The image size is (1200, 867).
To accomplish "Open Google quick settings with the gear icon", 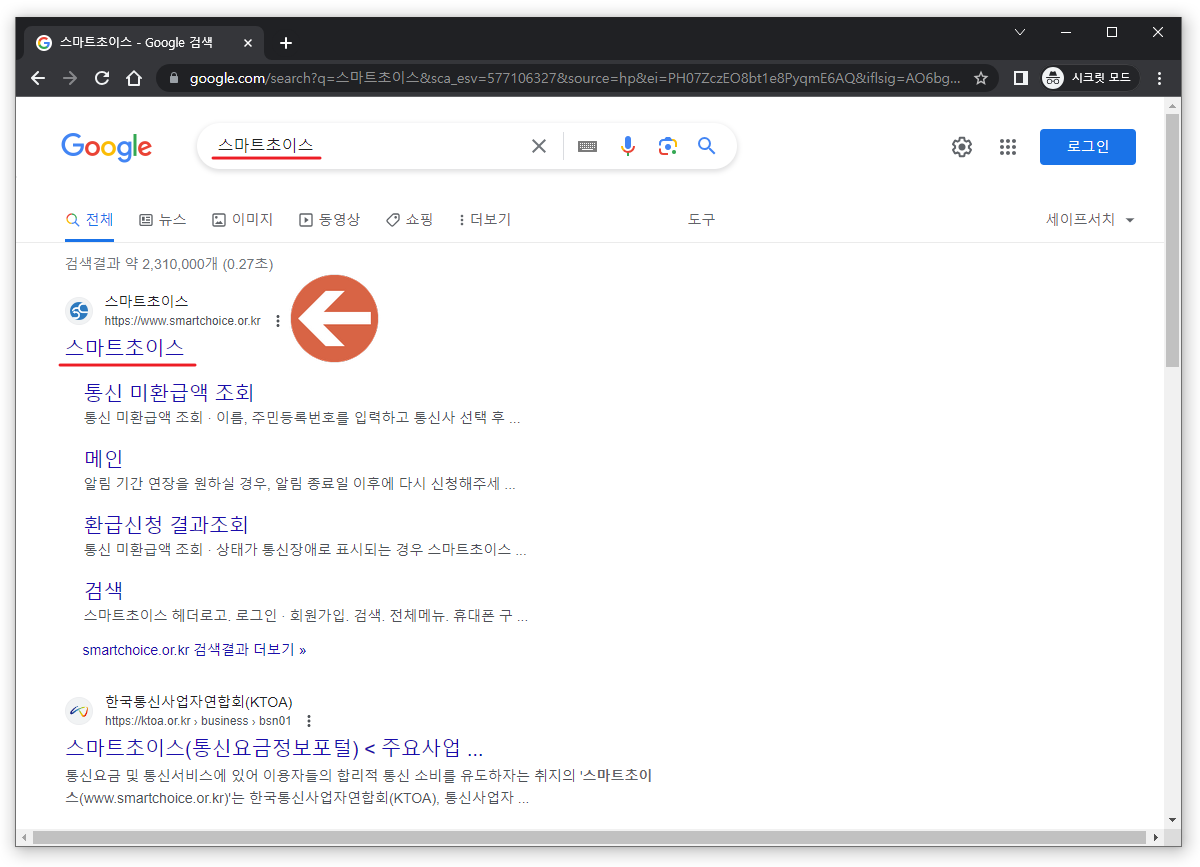I will (x=962, y=147).
